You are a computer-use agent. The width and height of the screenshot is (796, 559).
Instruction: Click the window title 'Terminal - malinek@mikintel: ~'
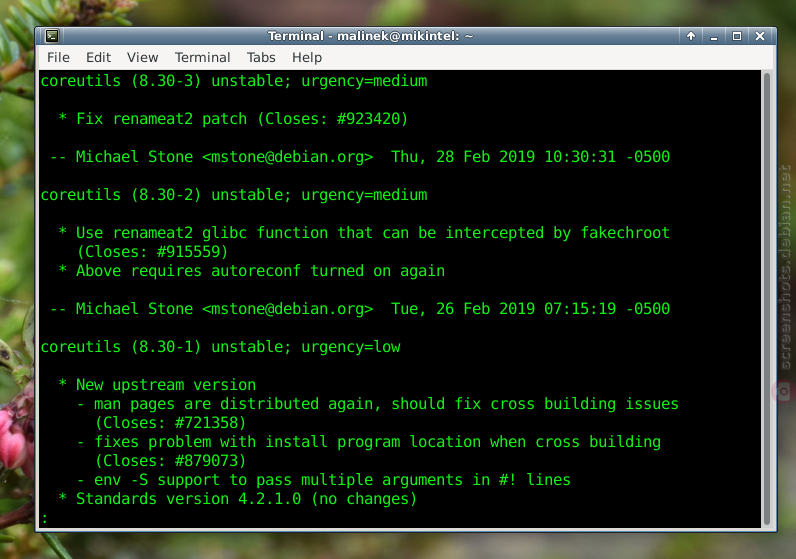[370, 36]
